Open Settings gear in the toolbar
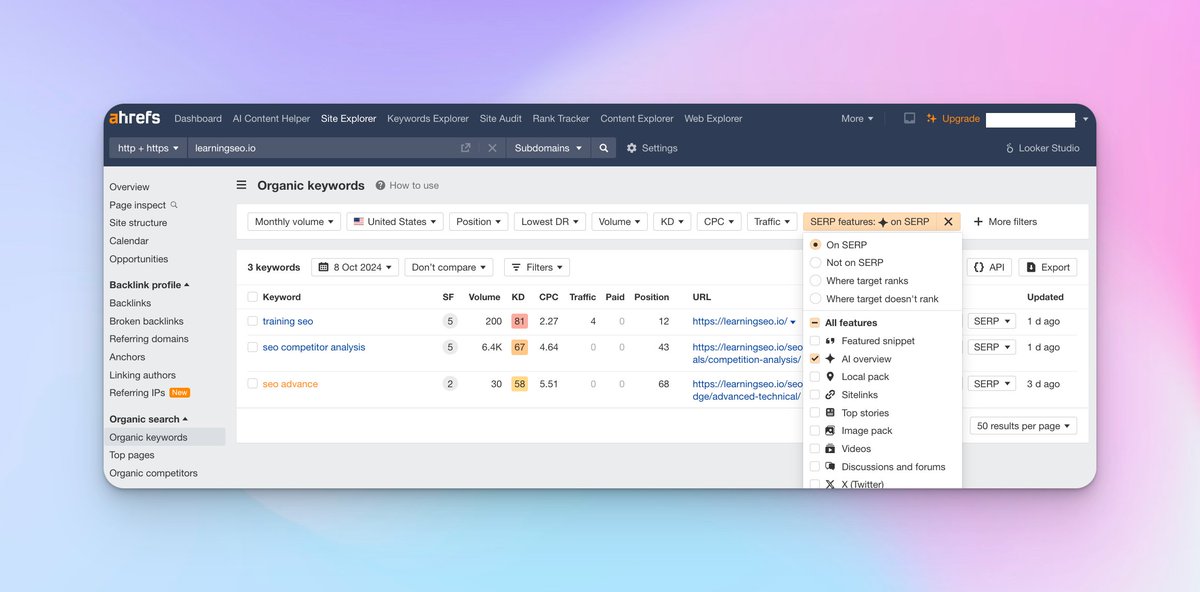 (x=652, y=148)
